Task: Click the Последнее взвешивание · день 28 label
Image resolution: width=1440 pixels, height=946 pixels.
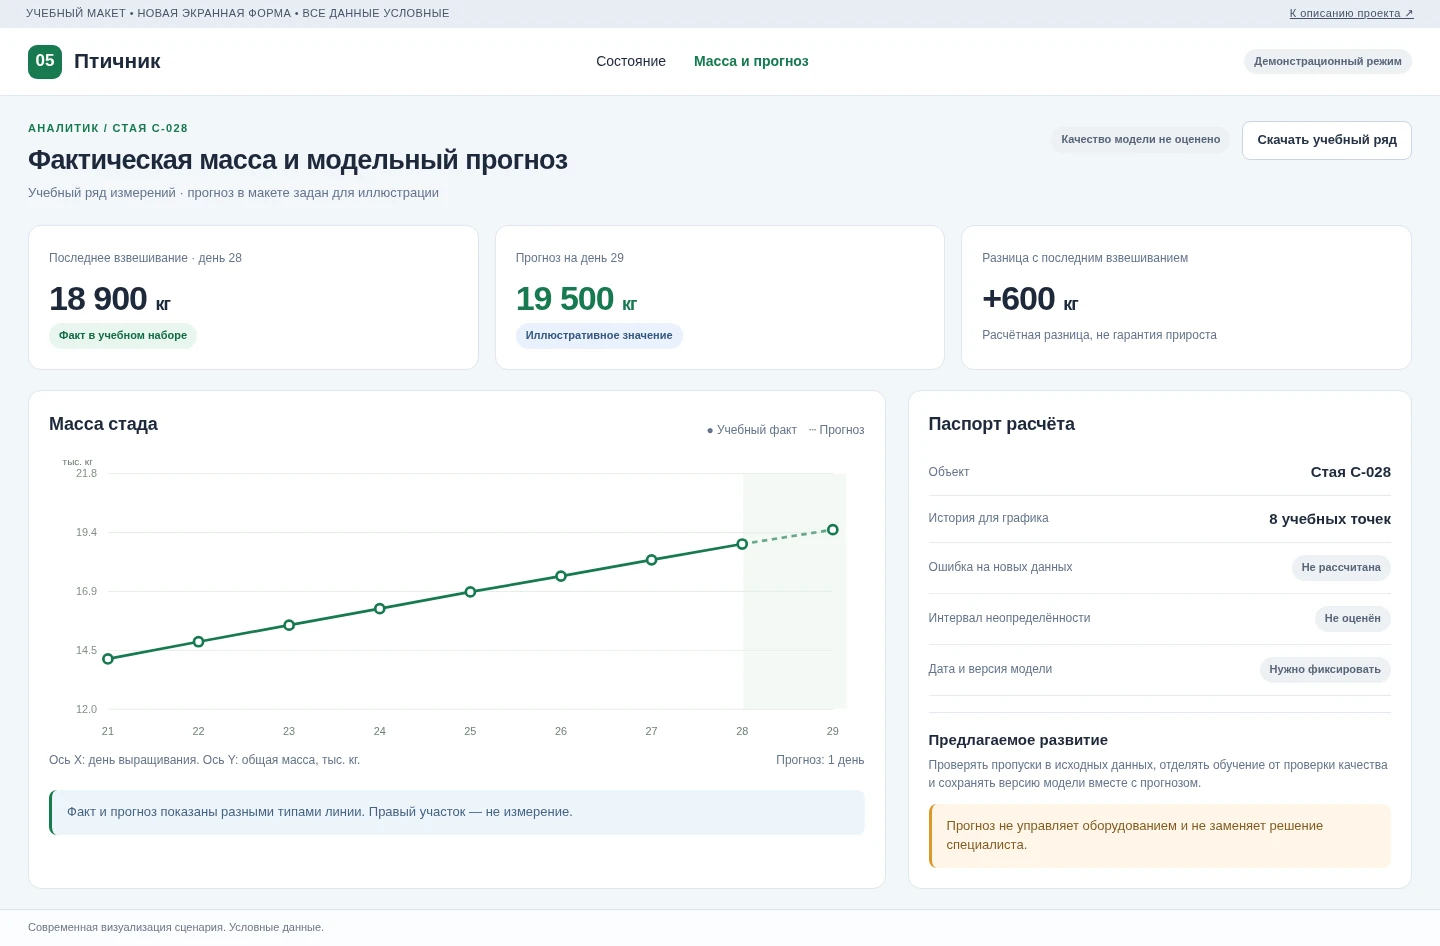Action: pyautogui.click(x=145, y=258)
